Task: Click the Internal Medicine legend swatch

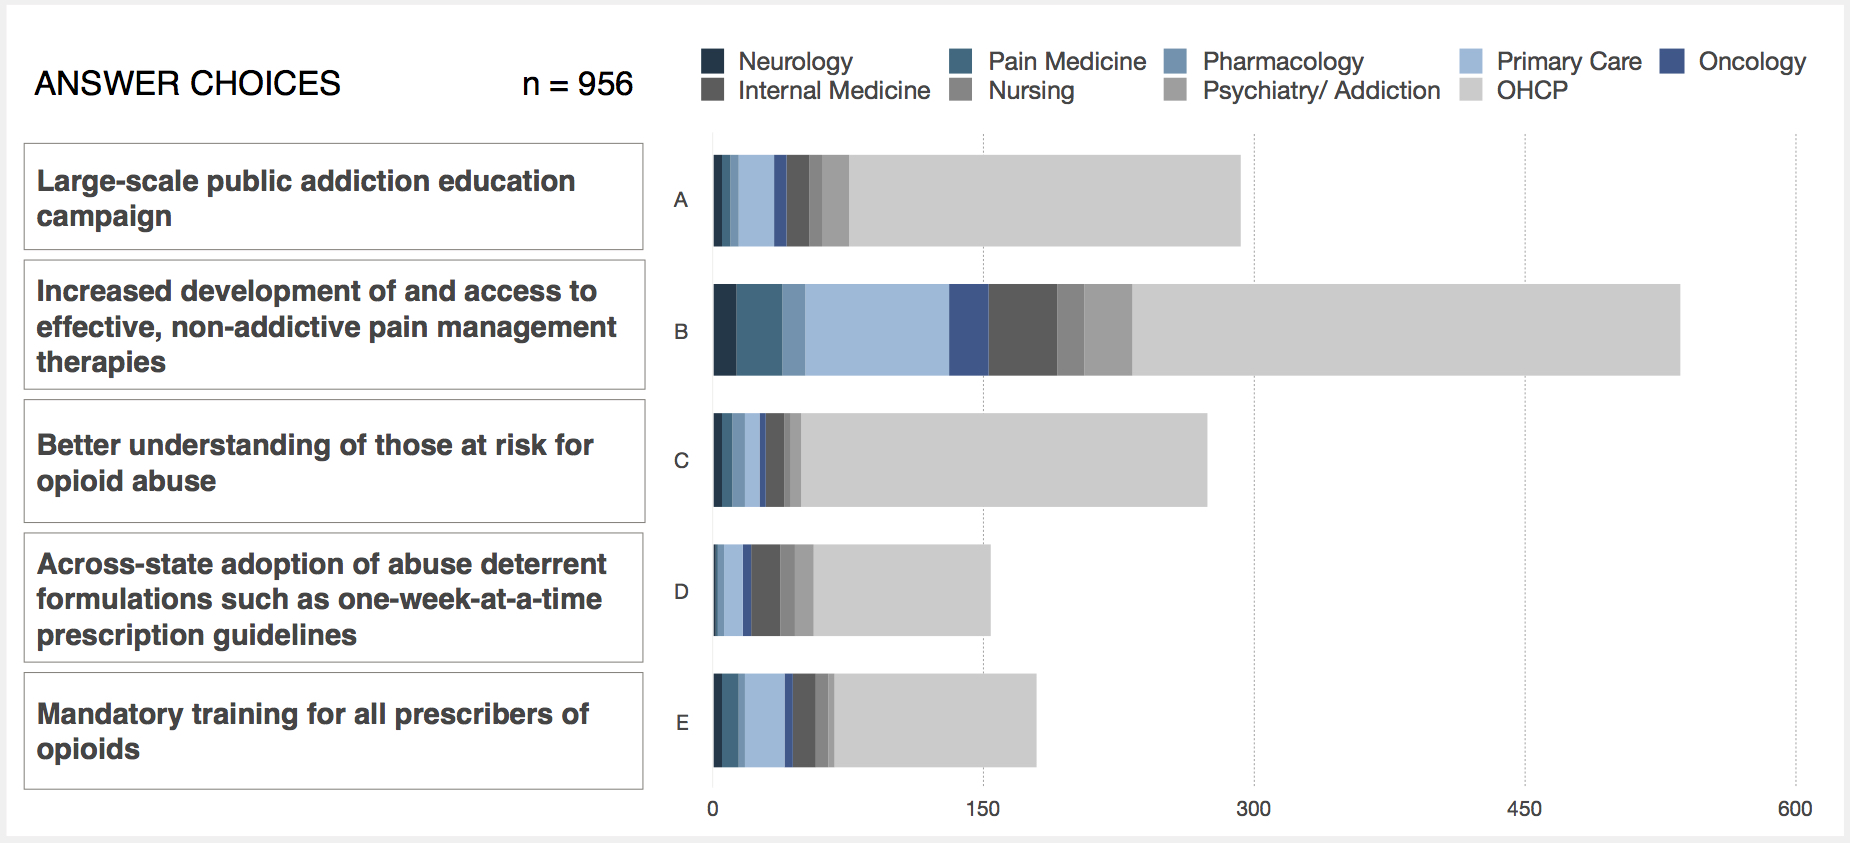Action: click(712, 90)
